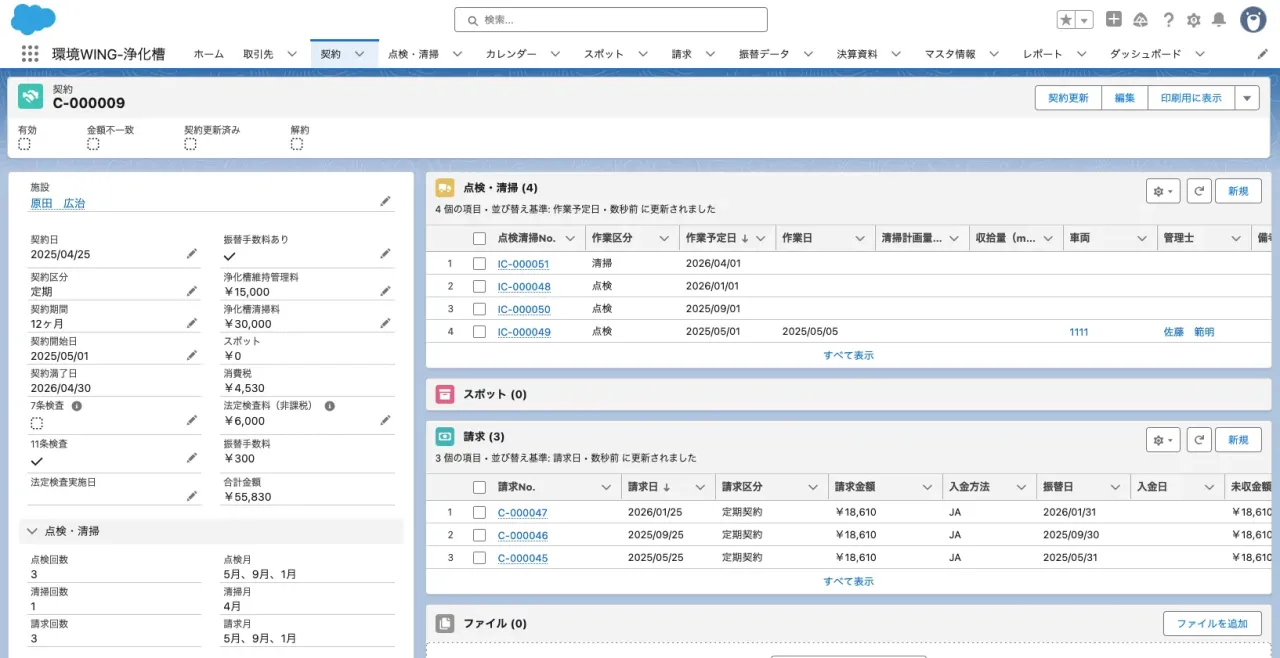This screenshot has height=658, width=1280.
Task: Open the user profile avatar
Action: click(1253, 19)
